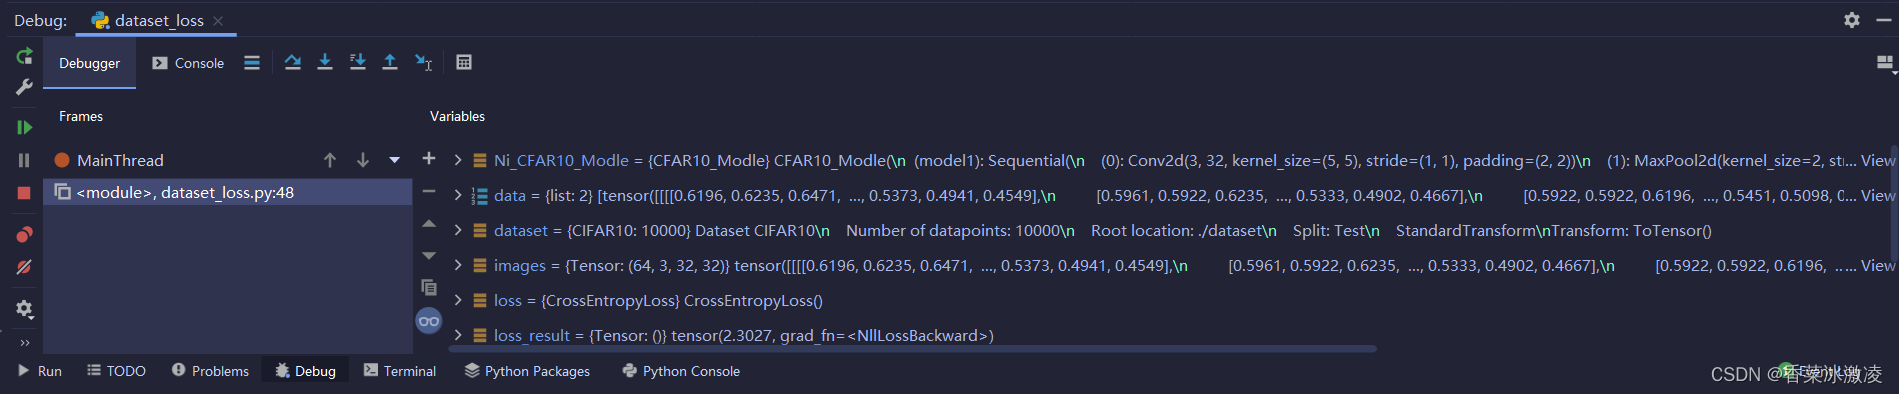
Task: Expand the dataset variable
Action: pyautogui.click(x=458, y=230)
